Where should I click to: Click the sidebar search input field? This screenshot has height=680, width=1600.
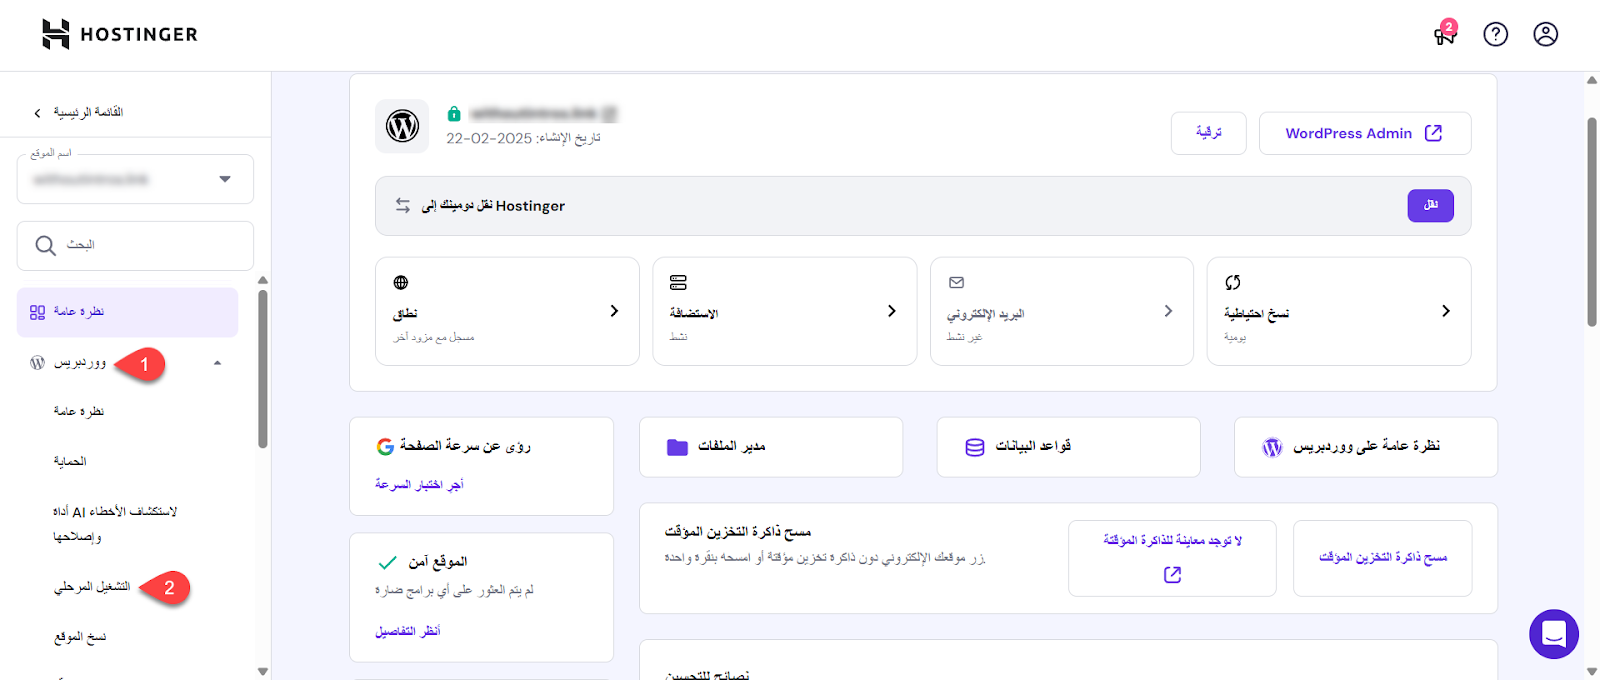click(x=135, y=246)
